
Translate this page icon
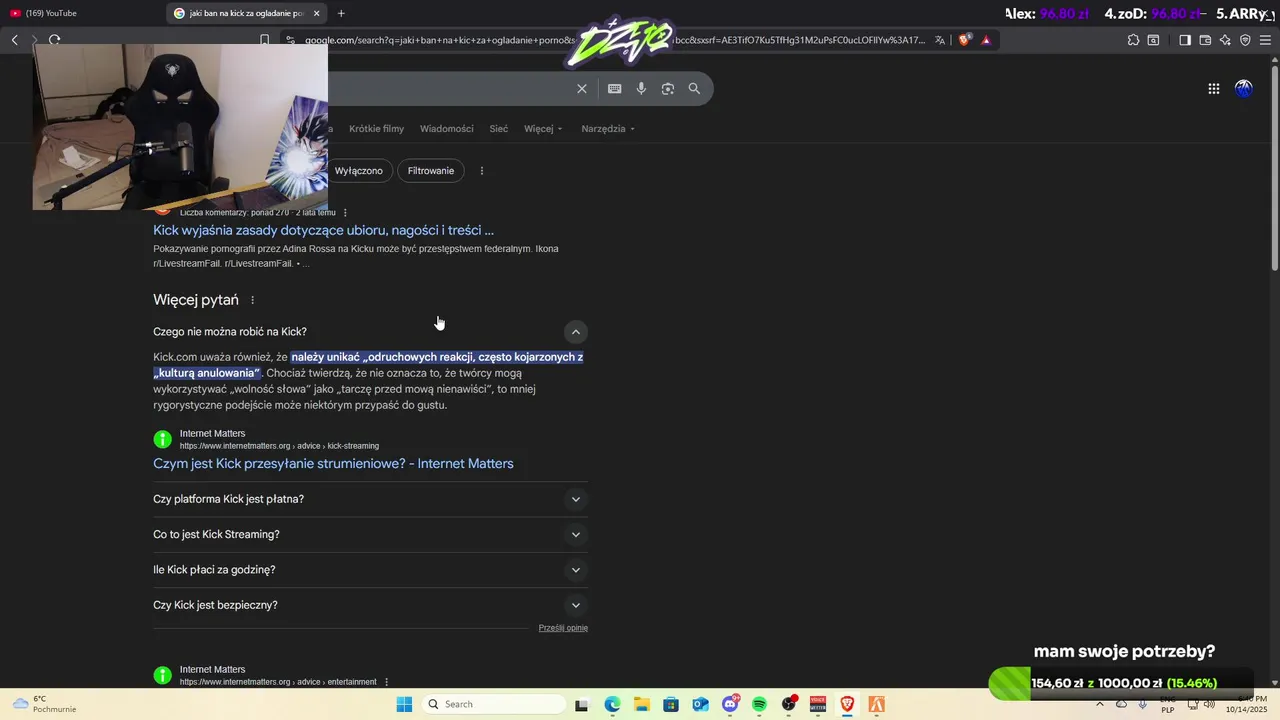(x=940, y=40)
